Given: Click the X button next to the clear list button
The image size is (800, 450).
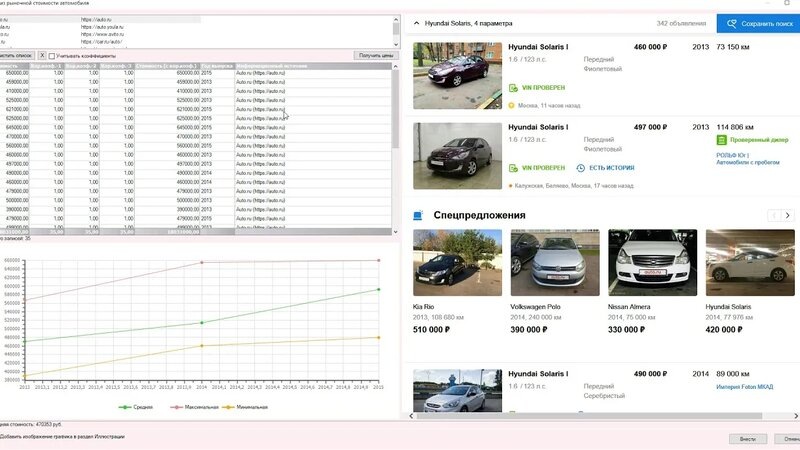Looking at the screenshot, I should click(x=42, y=55).
